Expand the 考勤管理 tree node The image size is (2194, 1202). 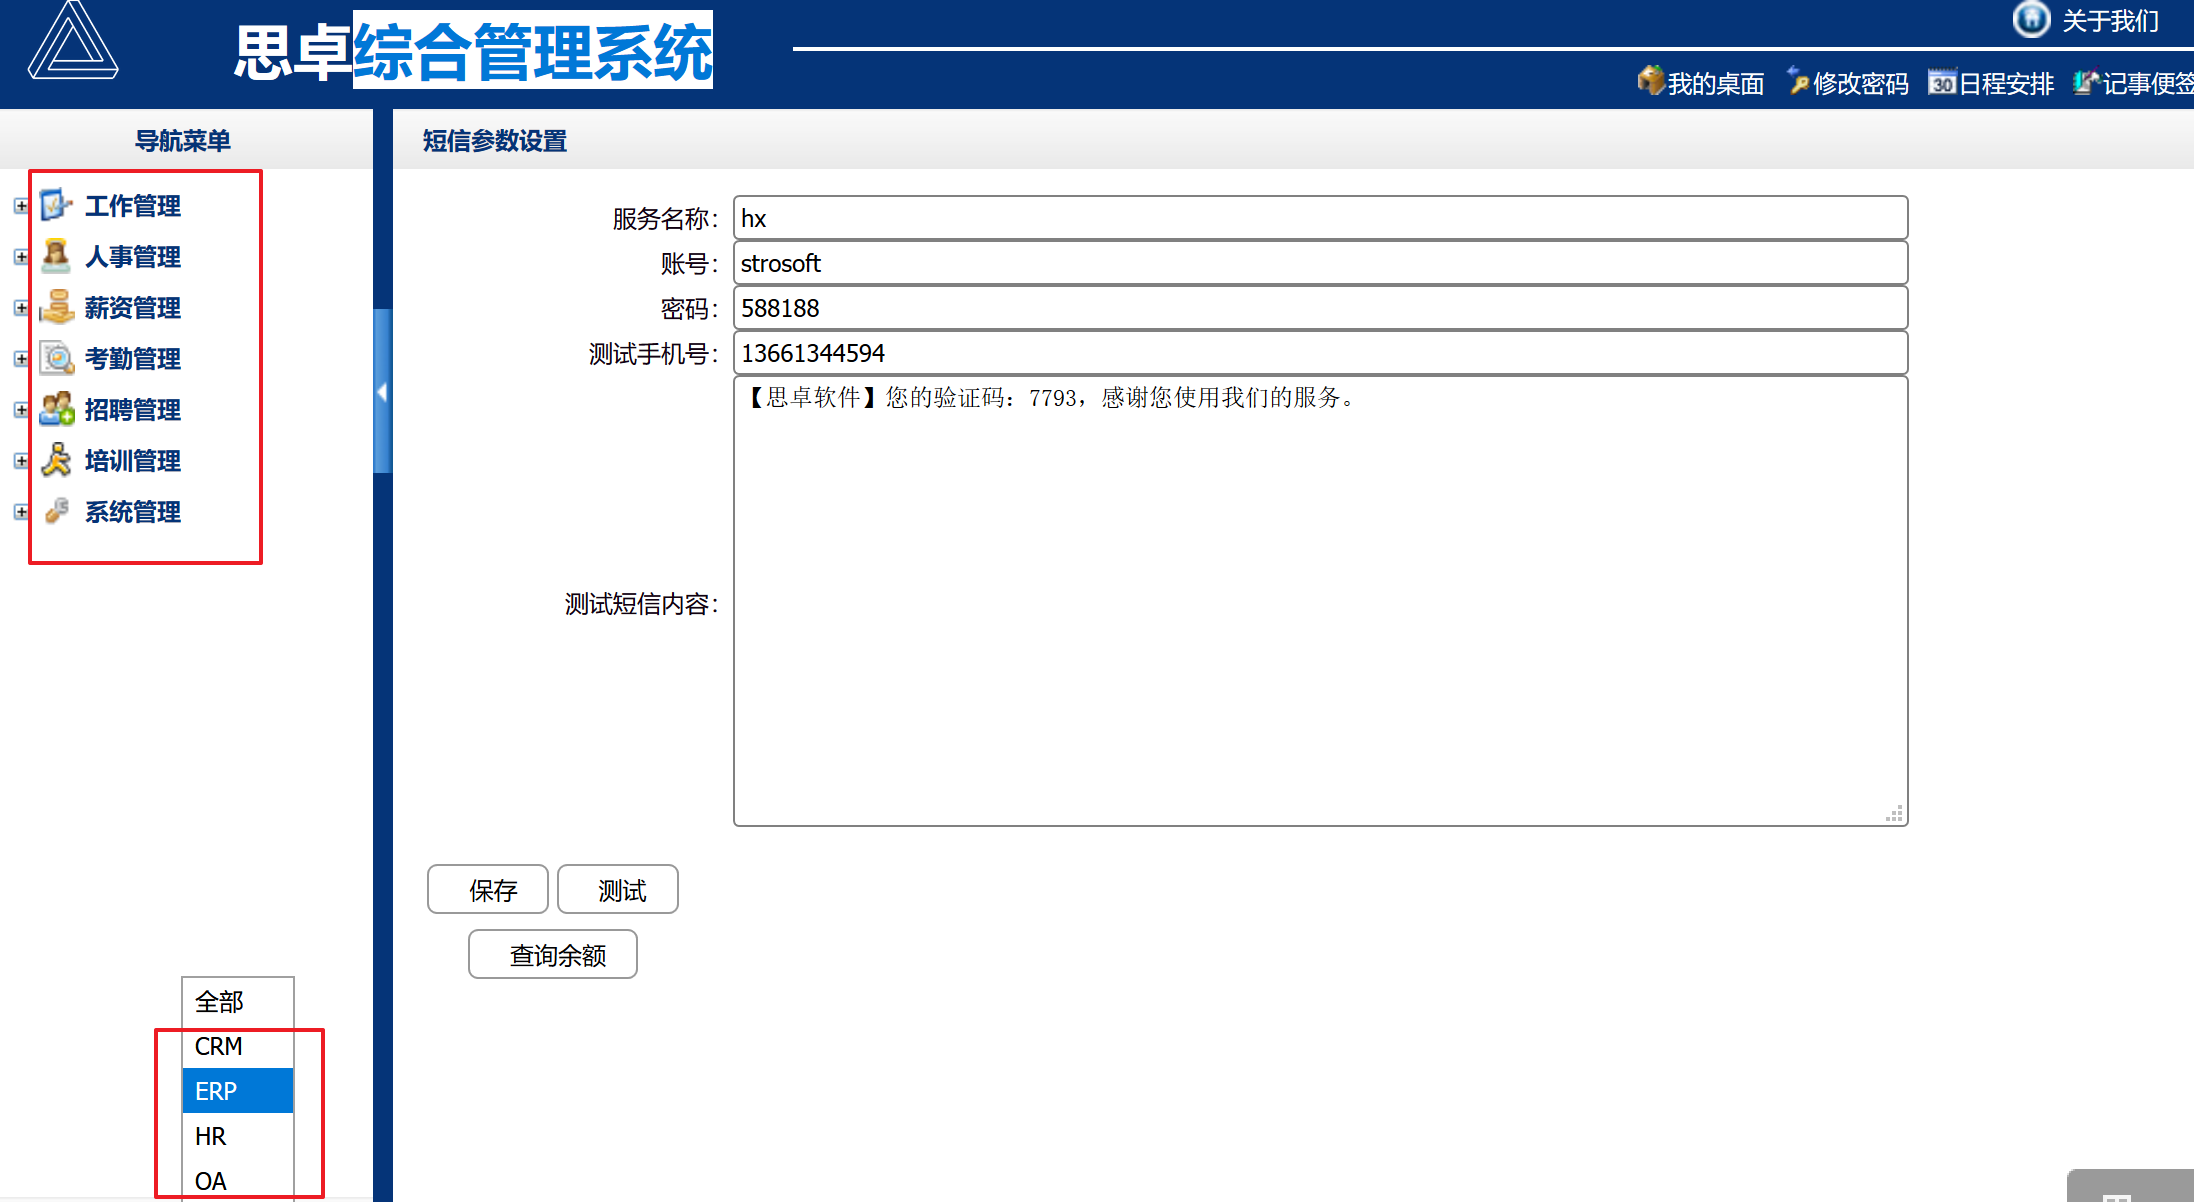[21, 358]
